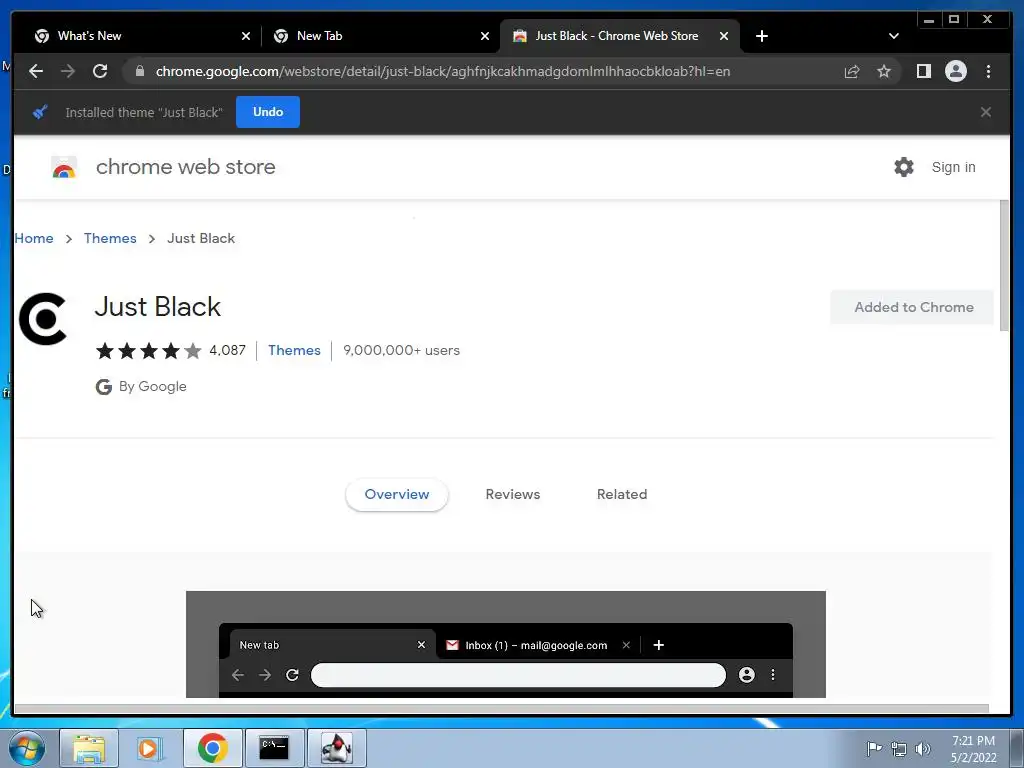Click the Added to Chrome button
Image resolution: width=1024 pixels, height=768 pixels.
pos(912,307)
